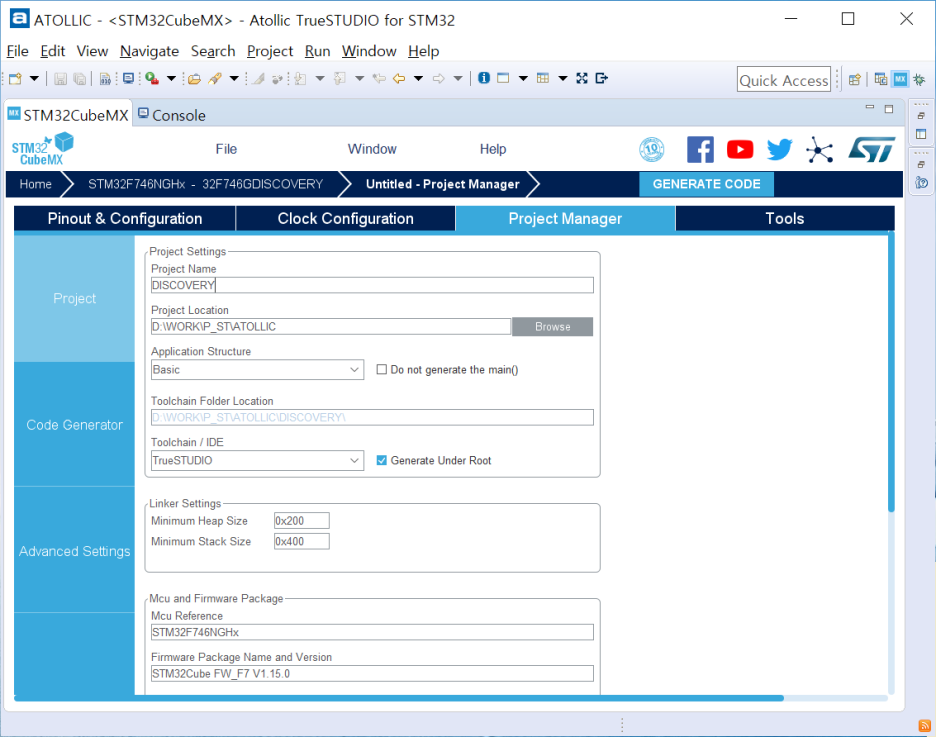Open the CubeMX inner Help menu

[x=493, y=149]
